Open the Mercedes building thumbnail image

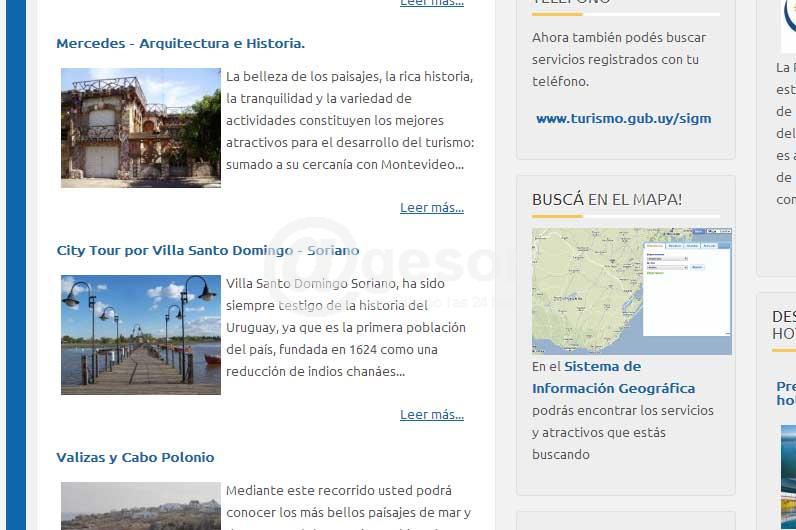(x=140, y=128)
